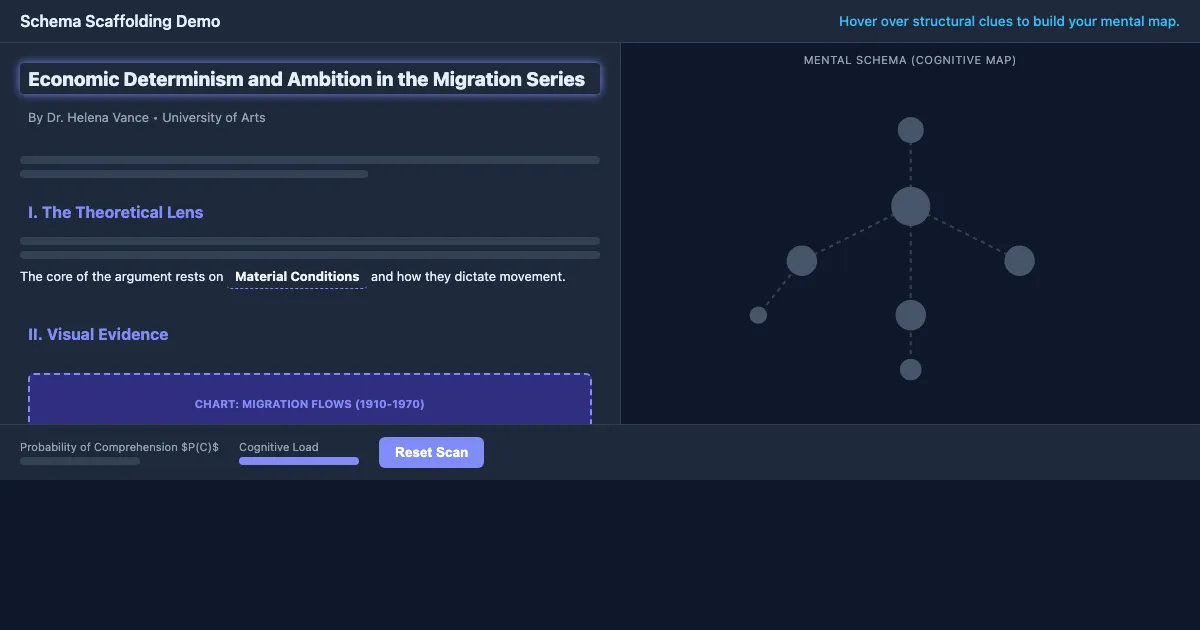Image resolution: width=1200 pixels, height=630 pixels.
Task: Click the Migration Flows chart placeholder
Action: 310,400
